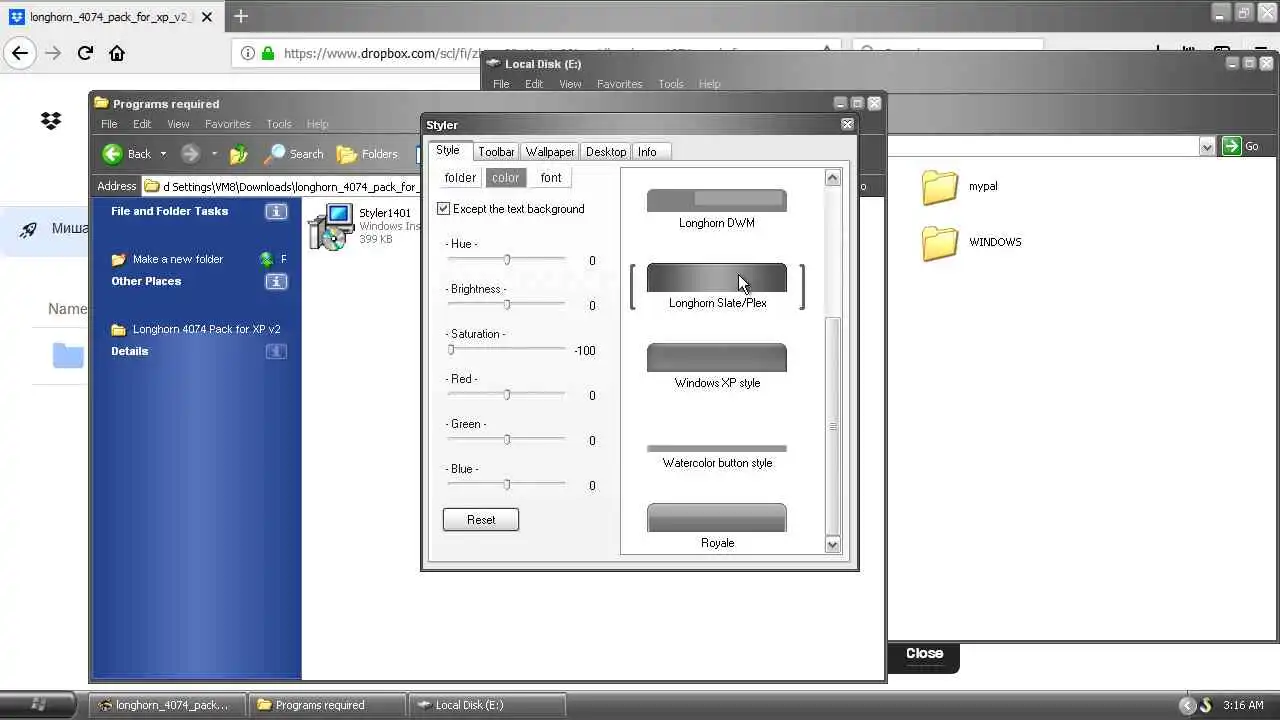Screen dimensions: 1280x720
Task: Open Search in Programs required toolbar
Action: pyautogui.click(x=293, y=154)
